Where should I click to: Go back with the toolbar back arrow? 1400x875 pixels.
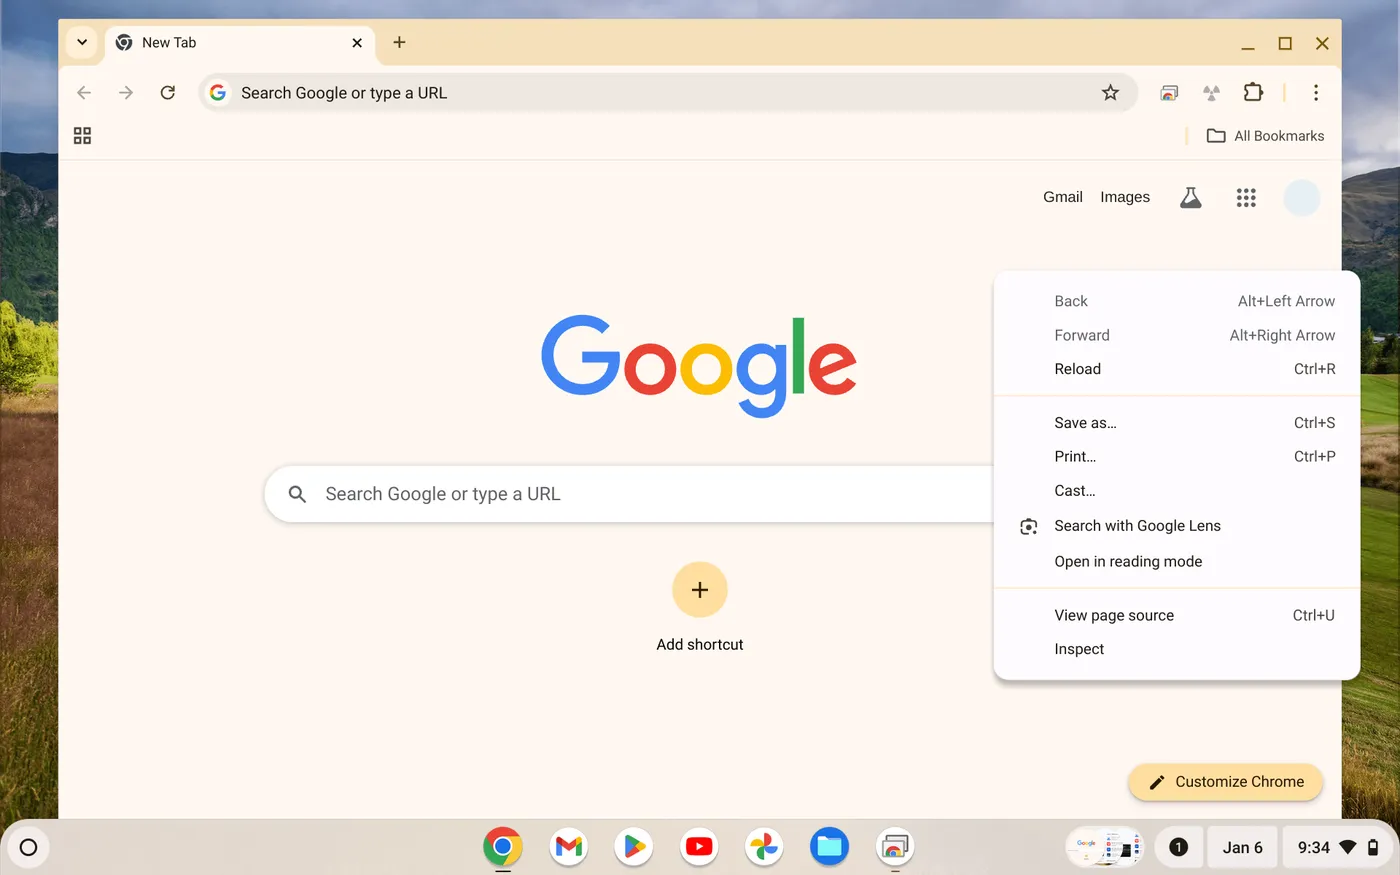pos(84,93)
